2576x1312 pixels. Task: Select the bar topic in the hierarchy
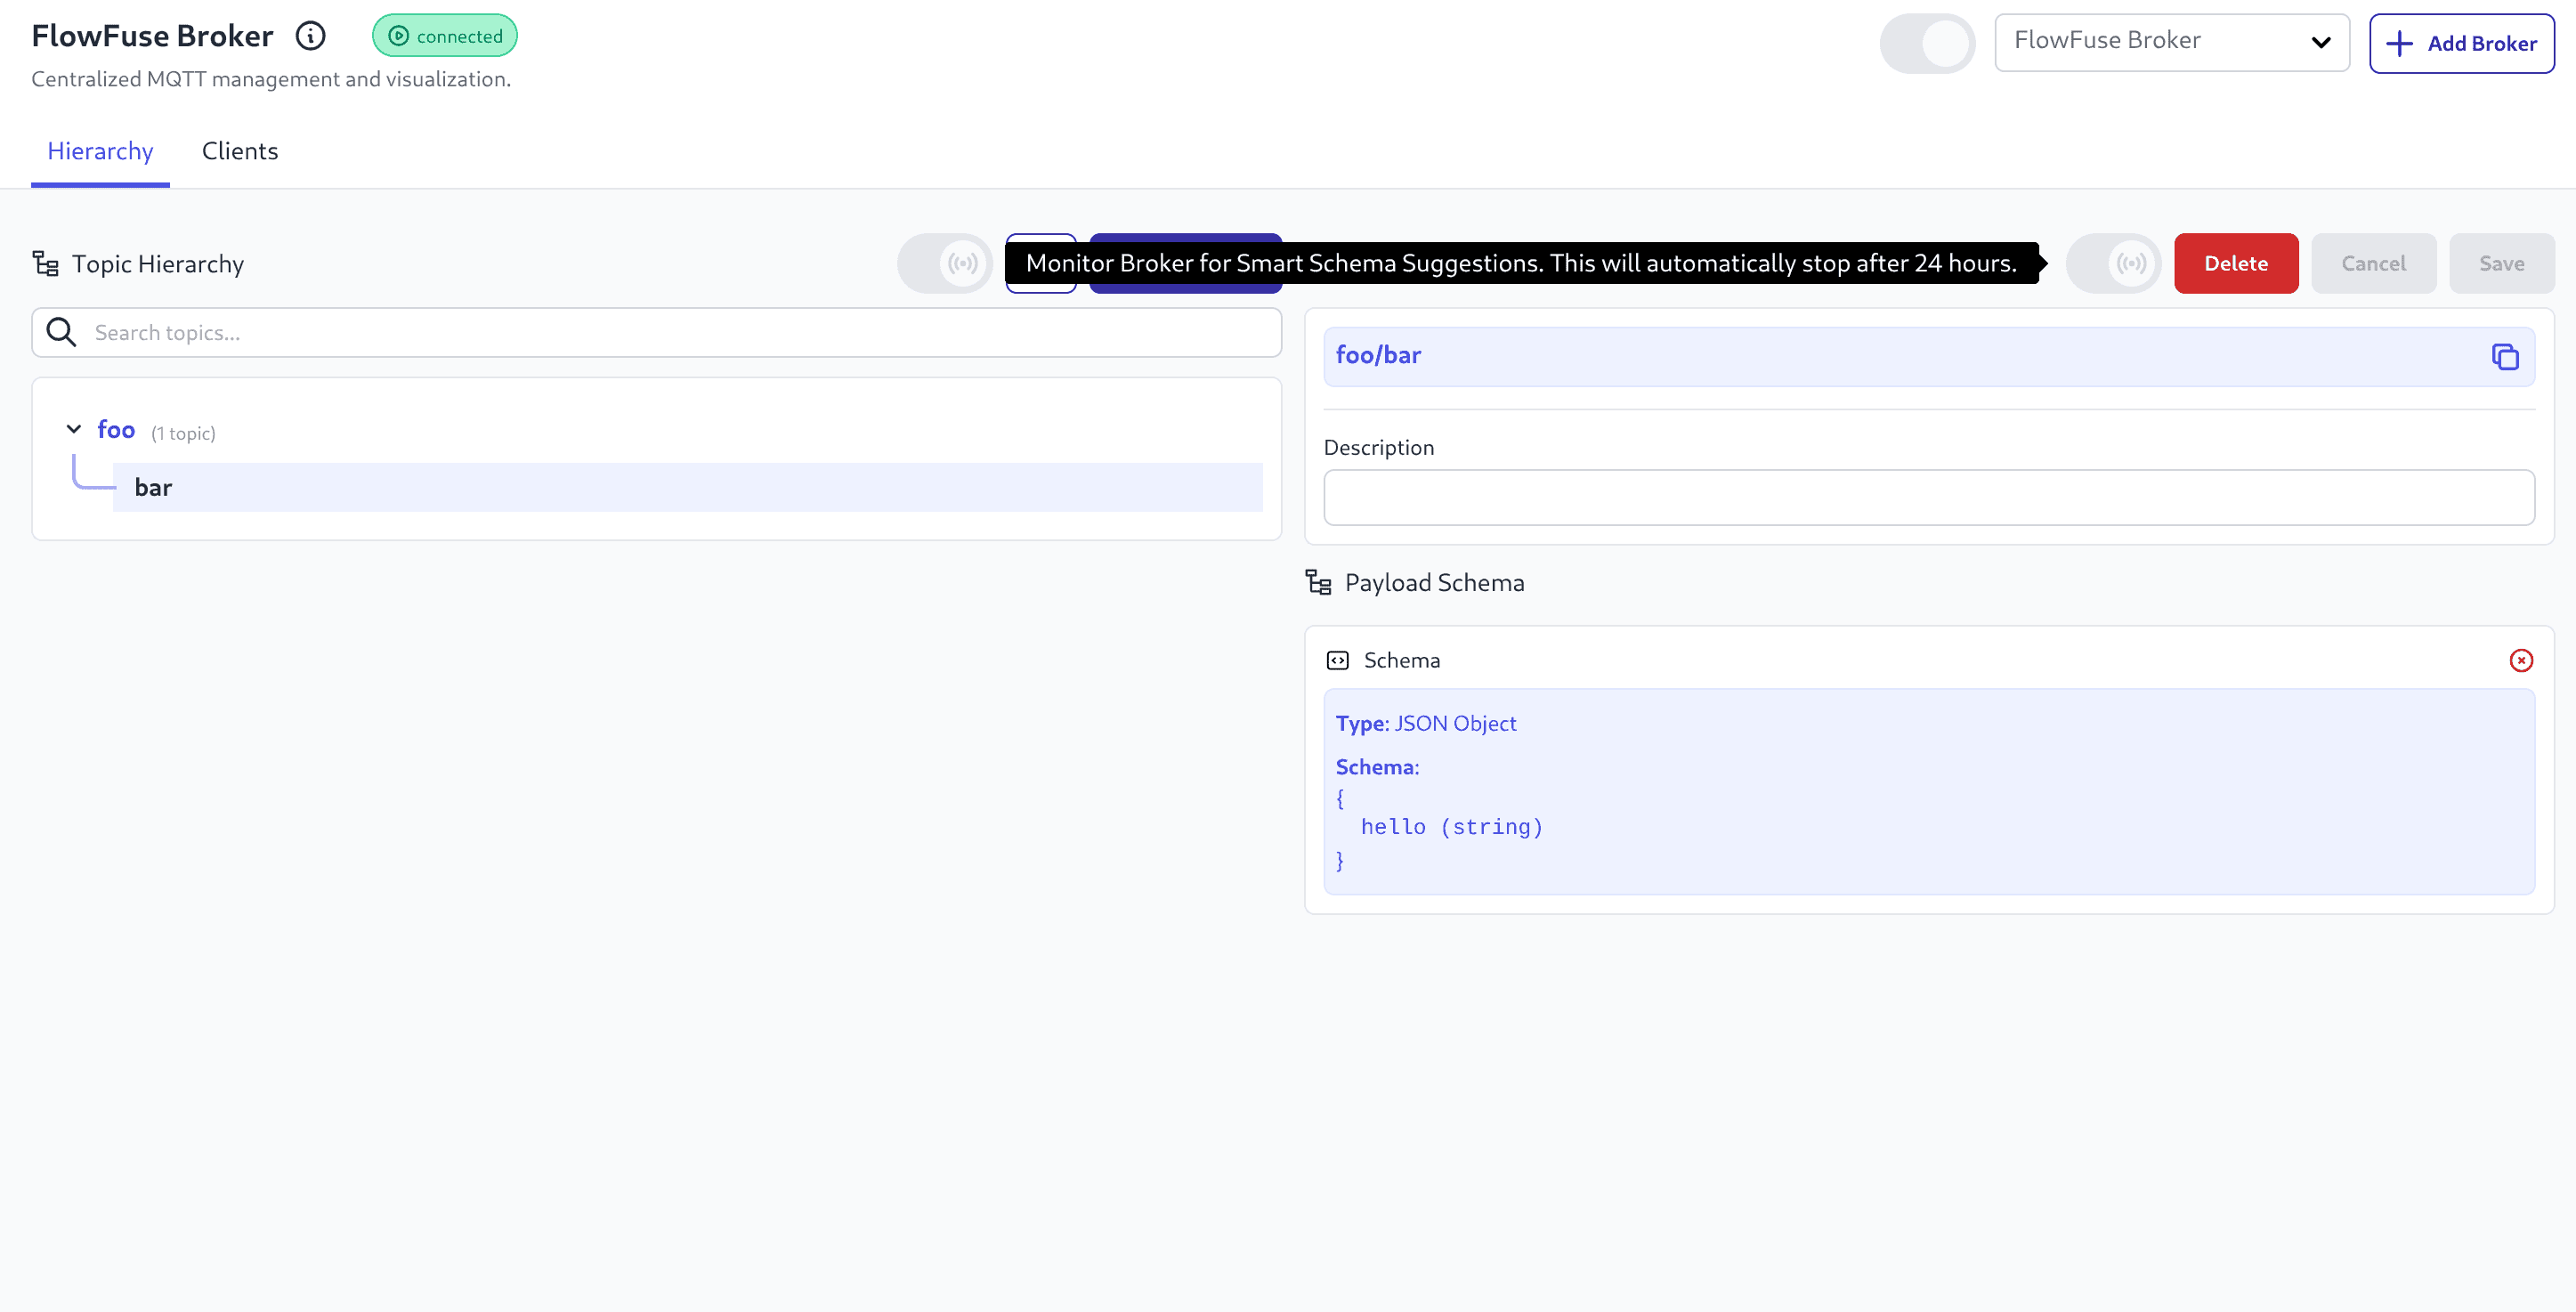(153, 487)
